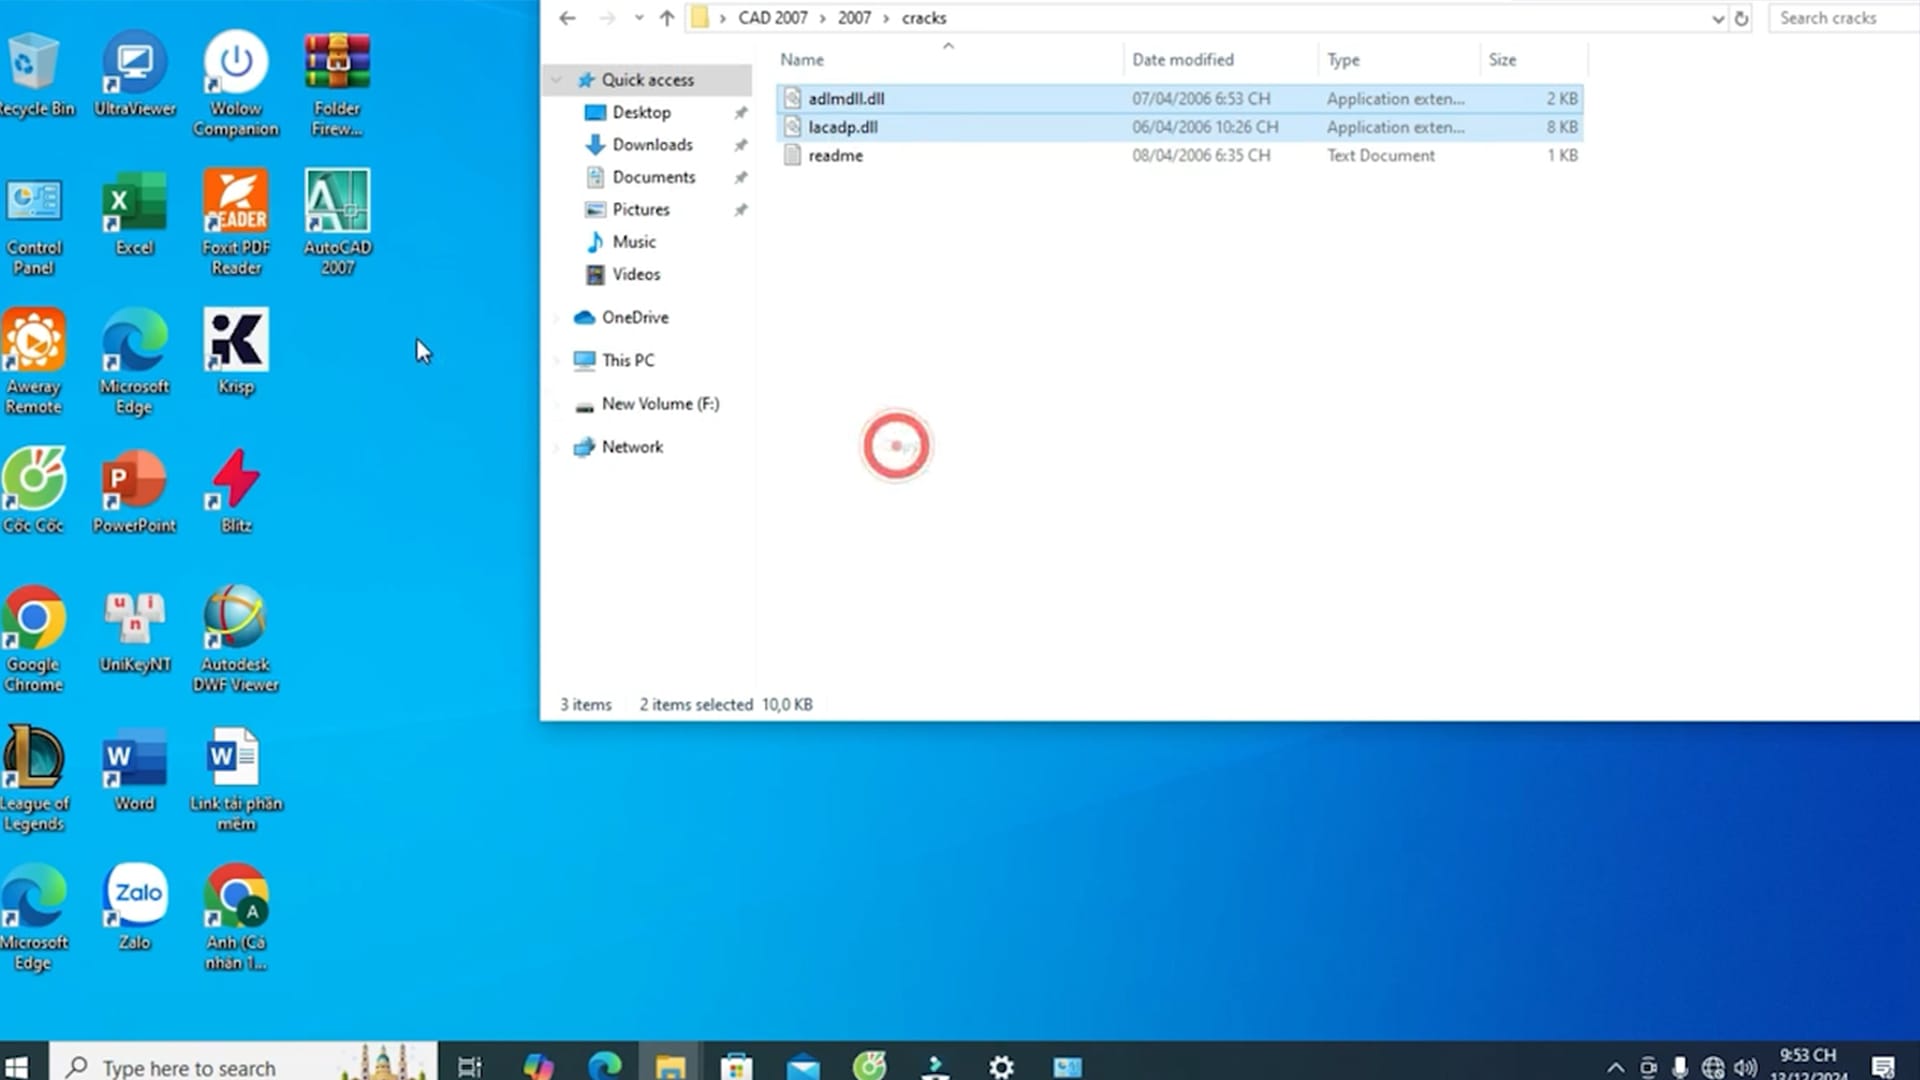The image size is (1920, 1080).
Task: Open the Windows Start menu
Action: [x=17, y=1066]
